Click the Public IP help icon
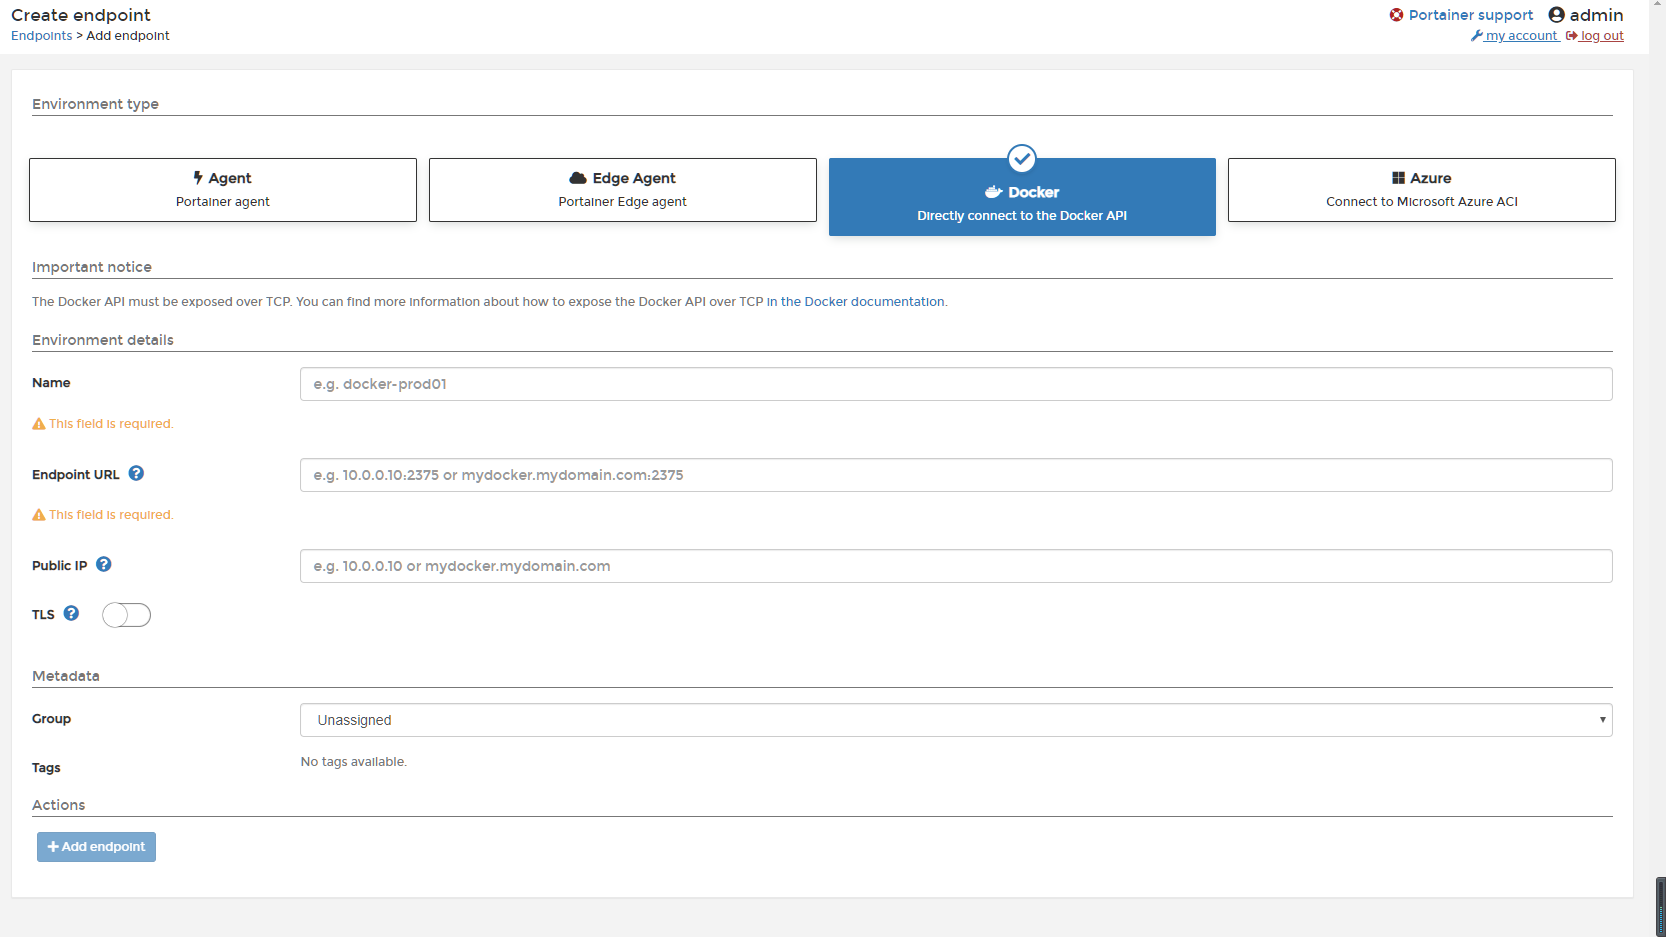The height and width of the screenshot is (937, 1666). (x=103, y=564)
